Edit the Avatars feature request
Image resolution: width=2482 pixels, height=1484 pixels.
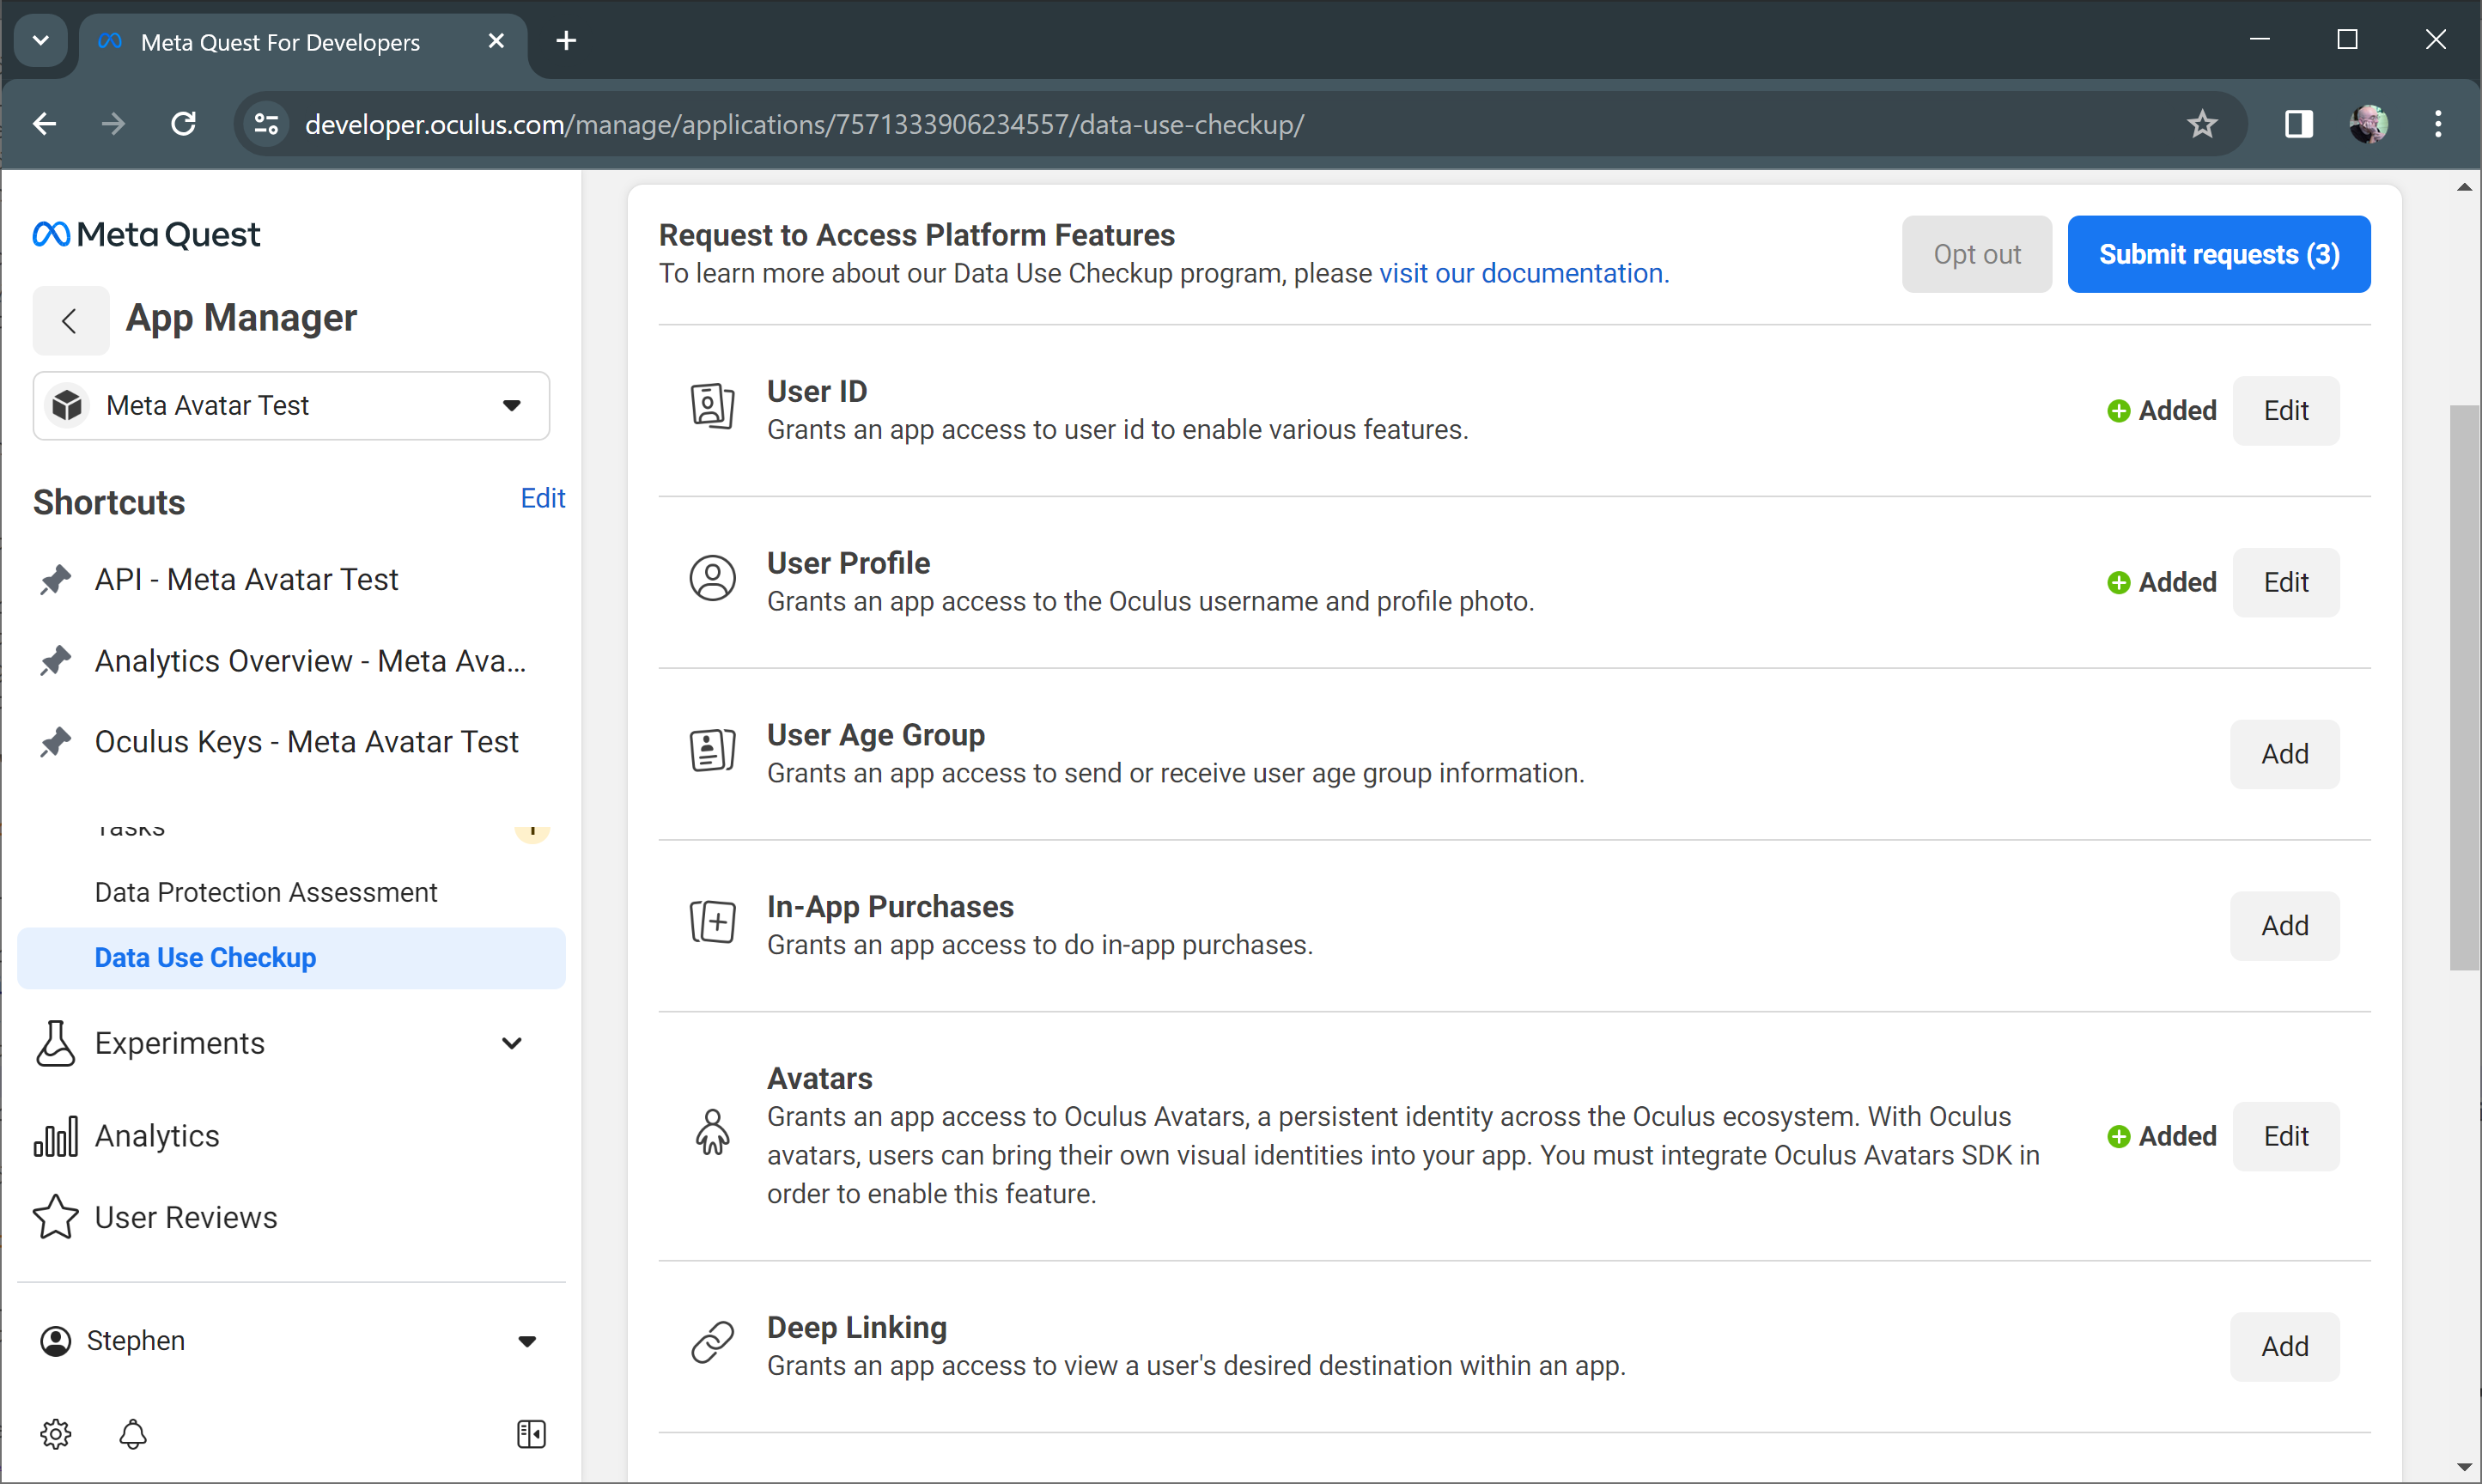(x=2285, y=1136)
